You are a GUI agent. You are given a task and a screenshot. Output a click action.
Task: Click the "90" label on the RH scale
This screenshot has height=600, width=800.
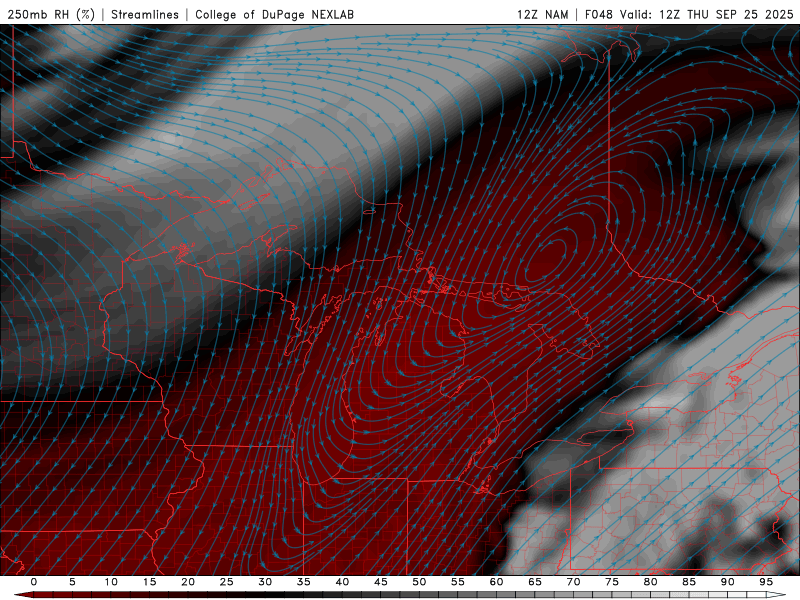[727, 582]
